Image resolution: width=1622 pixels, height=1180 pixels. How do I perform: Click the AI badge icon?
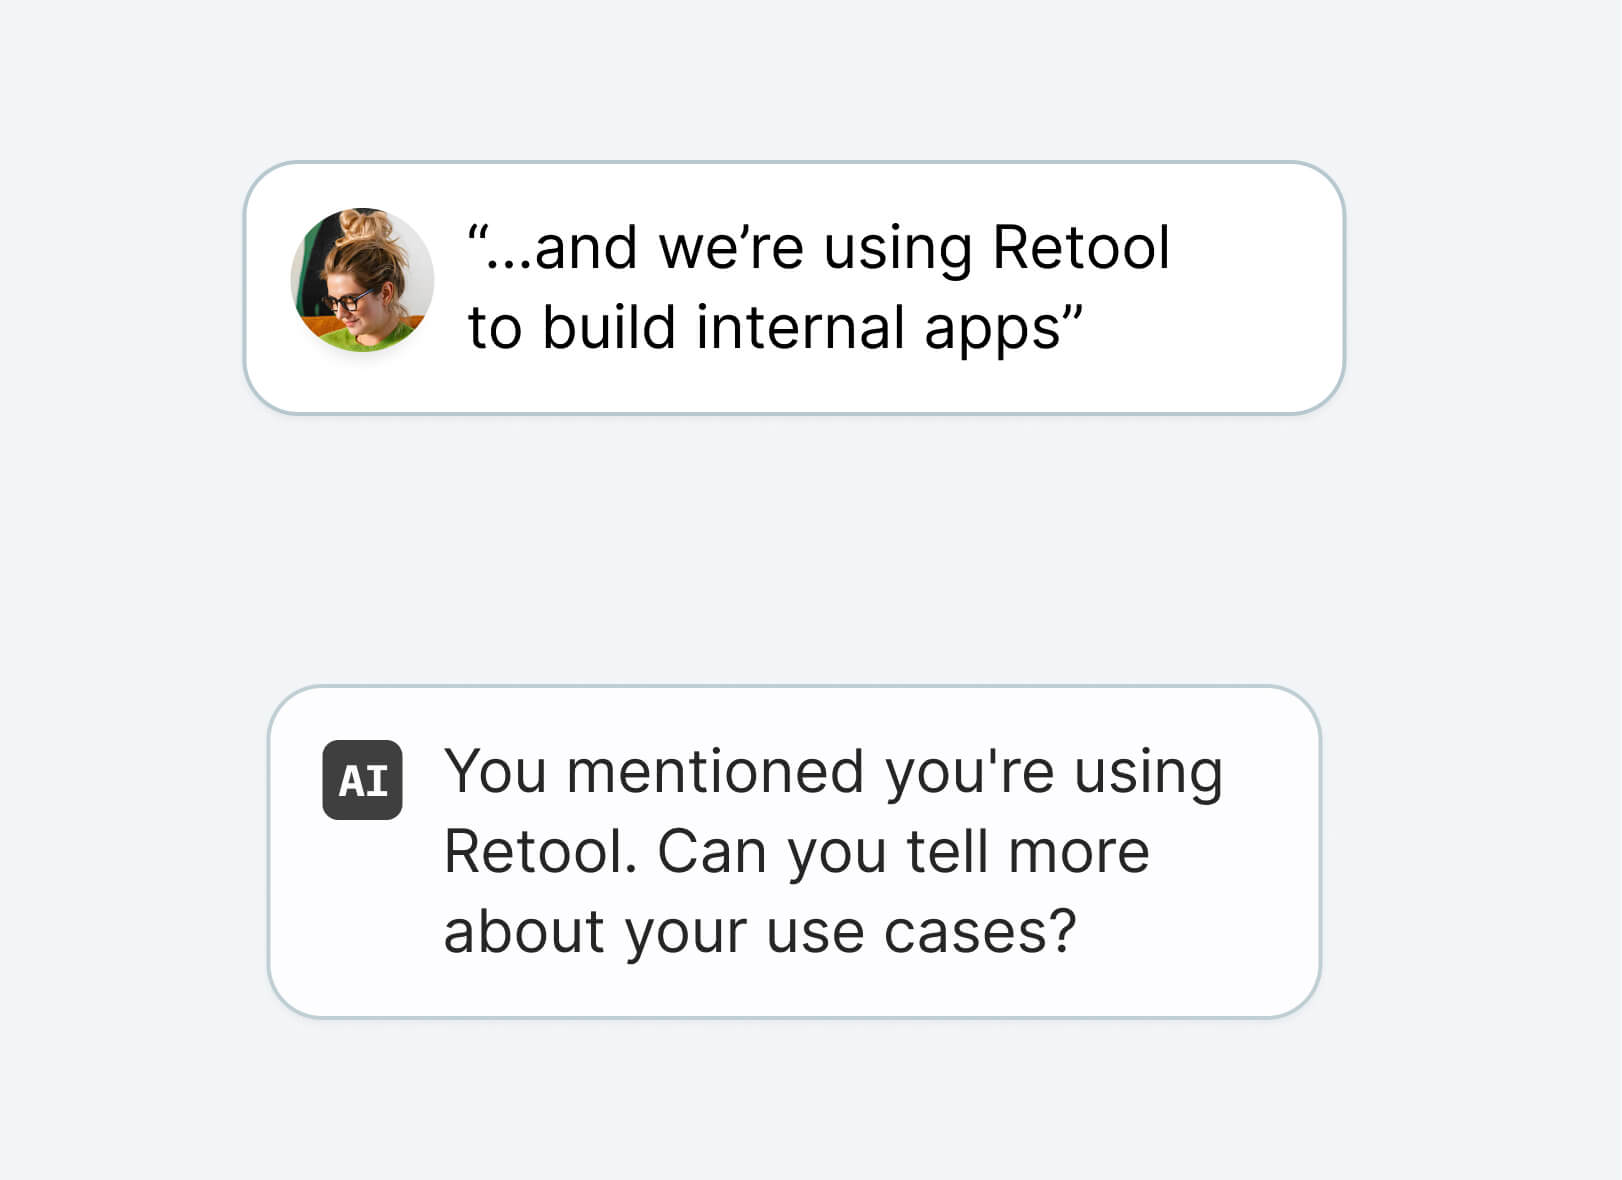tap(362, 780)
